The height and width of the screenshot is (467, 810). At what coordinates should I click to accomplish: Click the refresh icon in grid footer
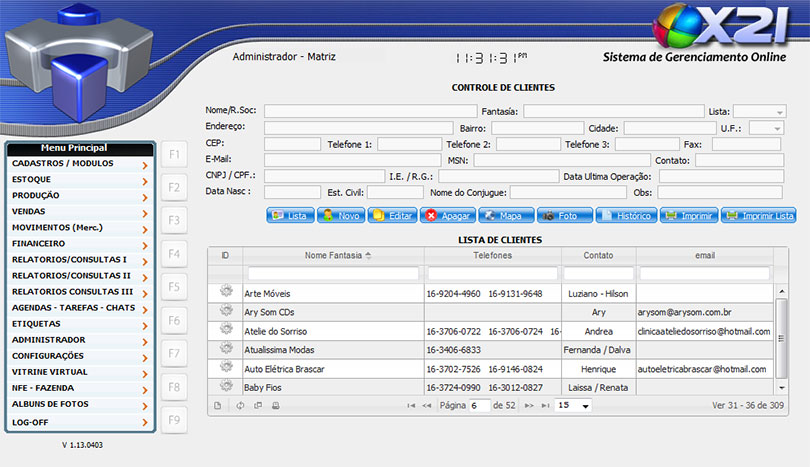tap(240, 406)
